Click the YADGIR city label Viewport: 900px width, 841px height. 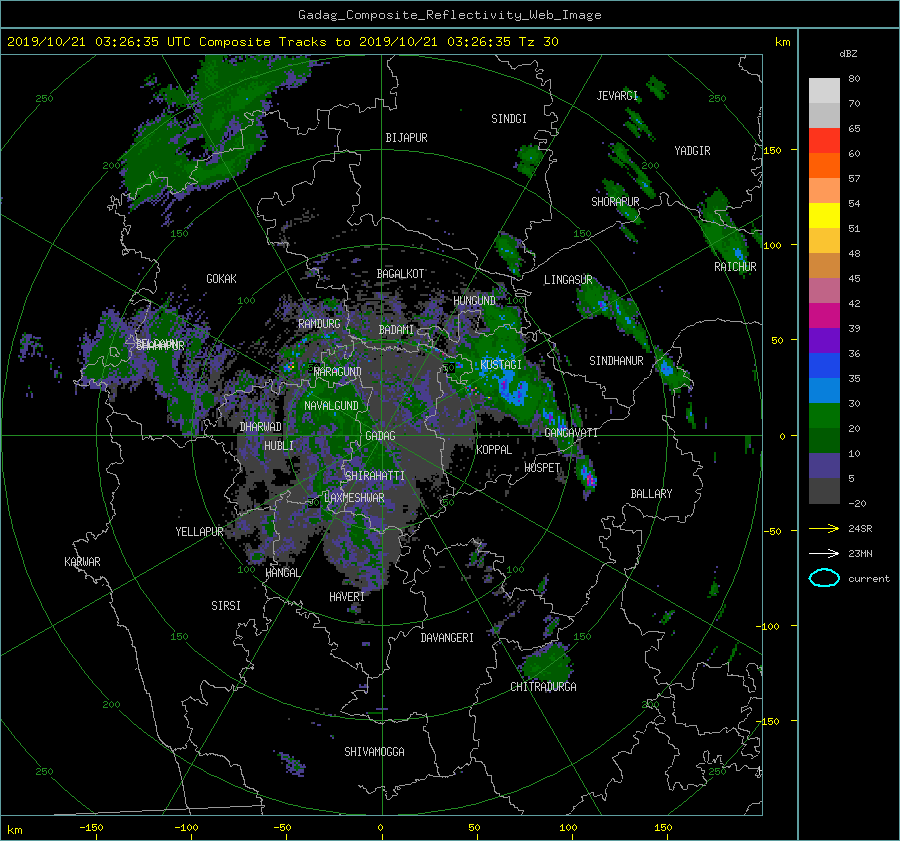pos(692,151)
